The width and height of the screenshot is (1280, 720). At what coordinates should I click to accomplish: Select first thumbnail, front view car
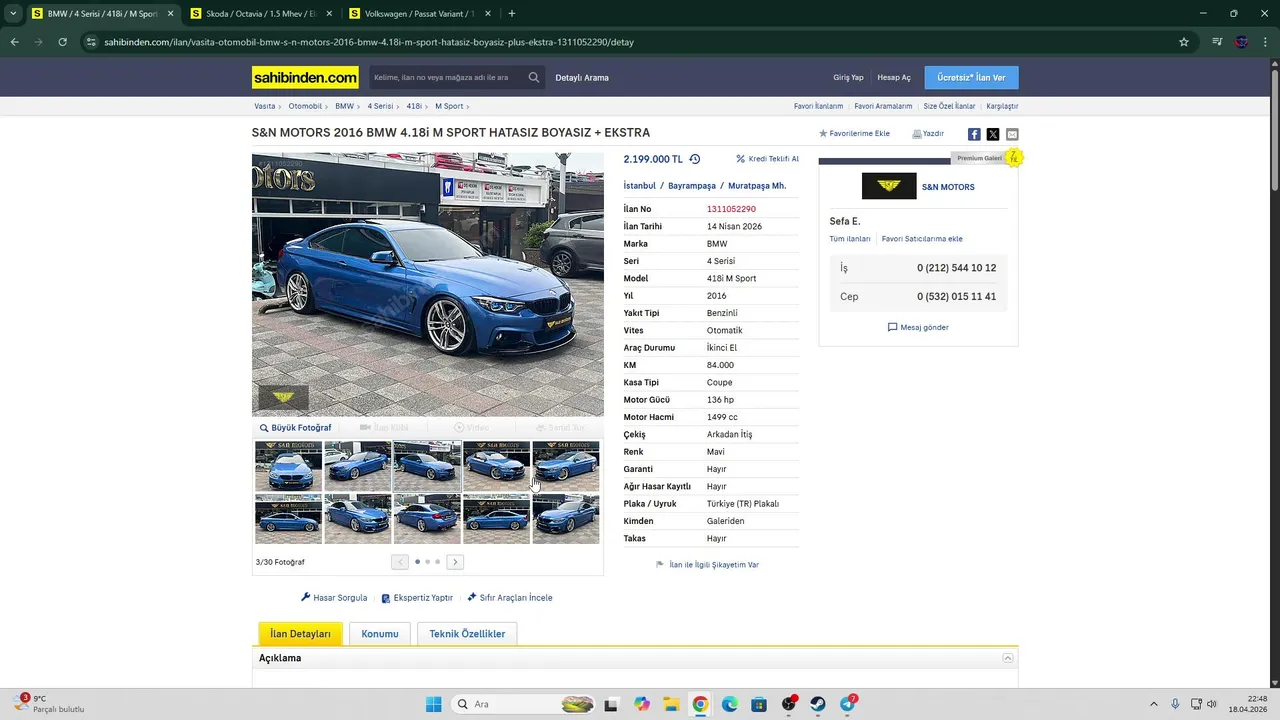coord(289,466)
